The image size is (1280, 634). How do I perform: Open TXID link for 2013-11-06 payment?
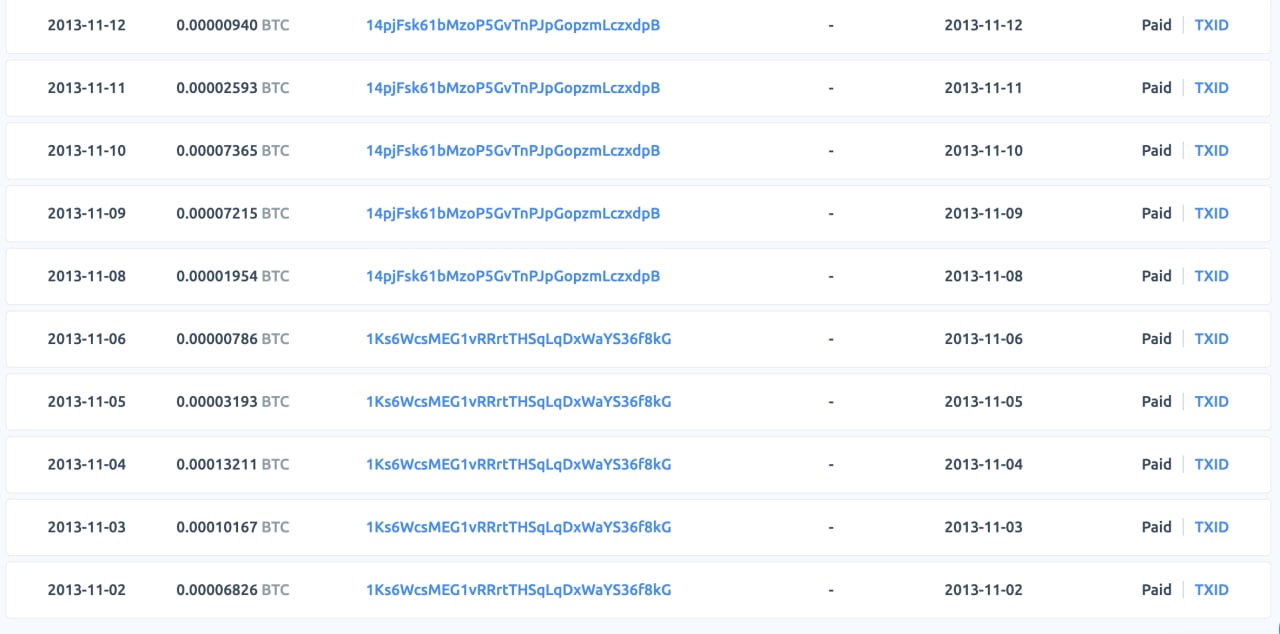pos(1211,339)
